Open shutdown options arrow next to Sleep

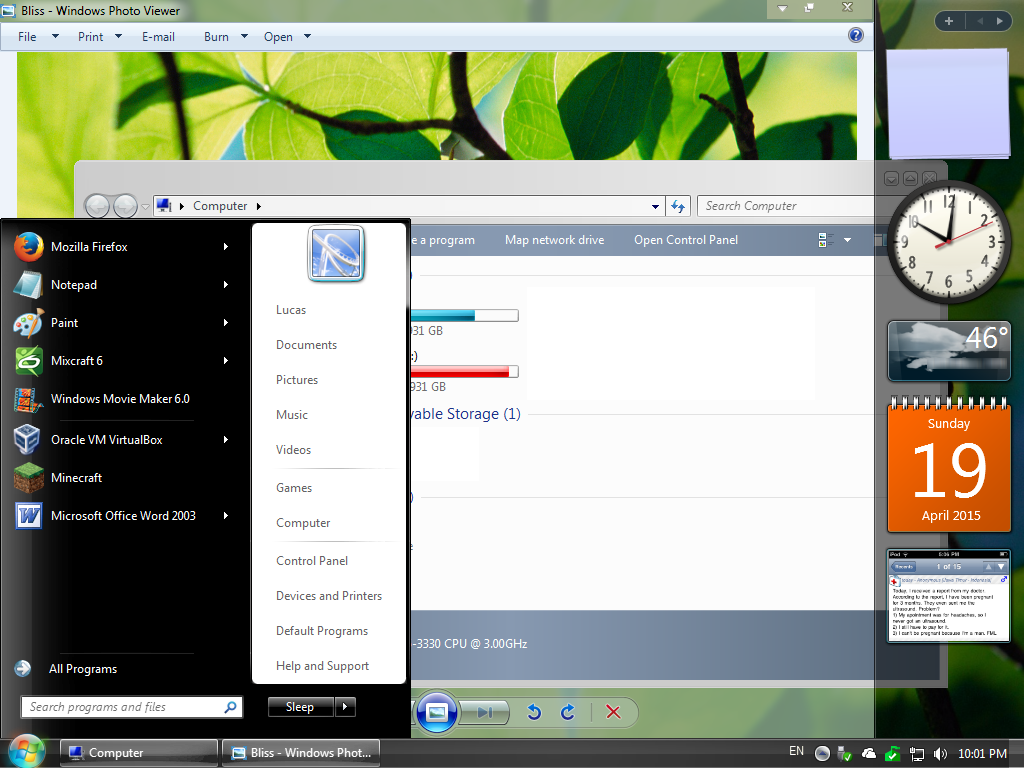345,707
